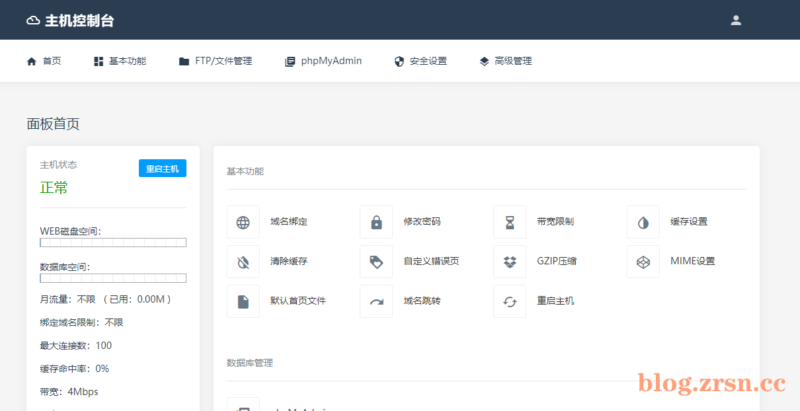Click the MIME设置 link
The width and height of the screenshot is (800, 411).
(x=692, y=262)
